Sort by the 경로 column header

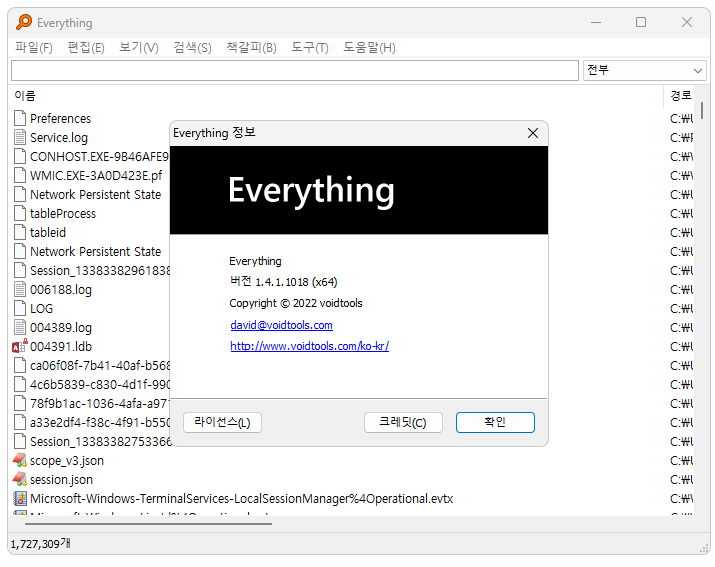pyautogui.click(x=680, y=96)
